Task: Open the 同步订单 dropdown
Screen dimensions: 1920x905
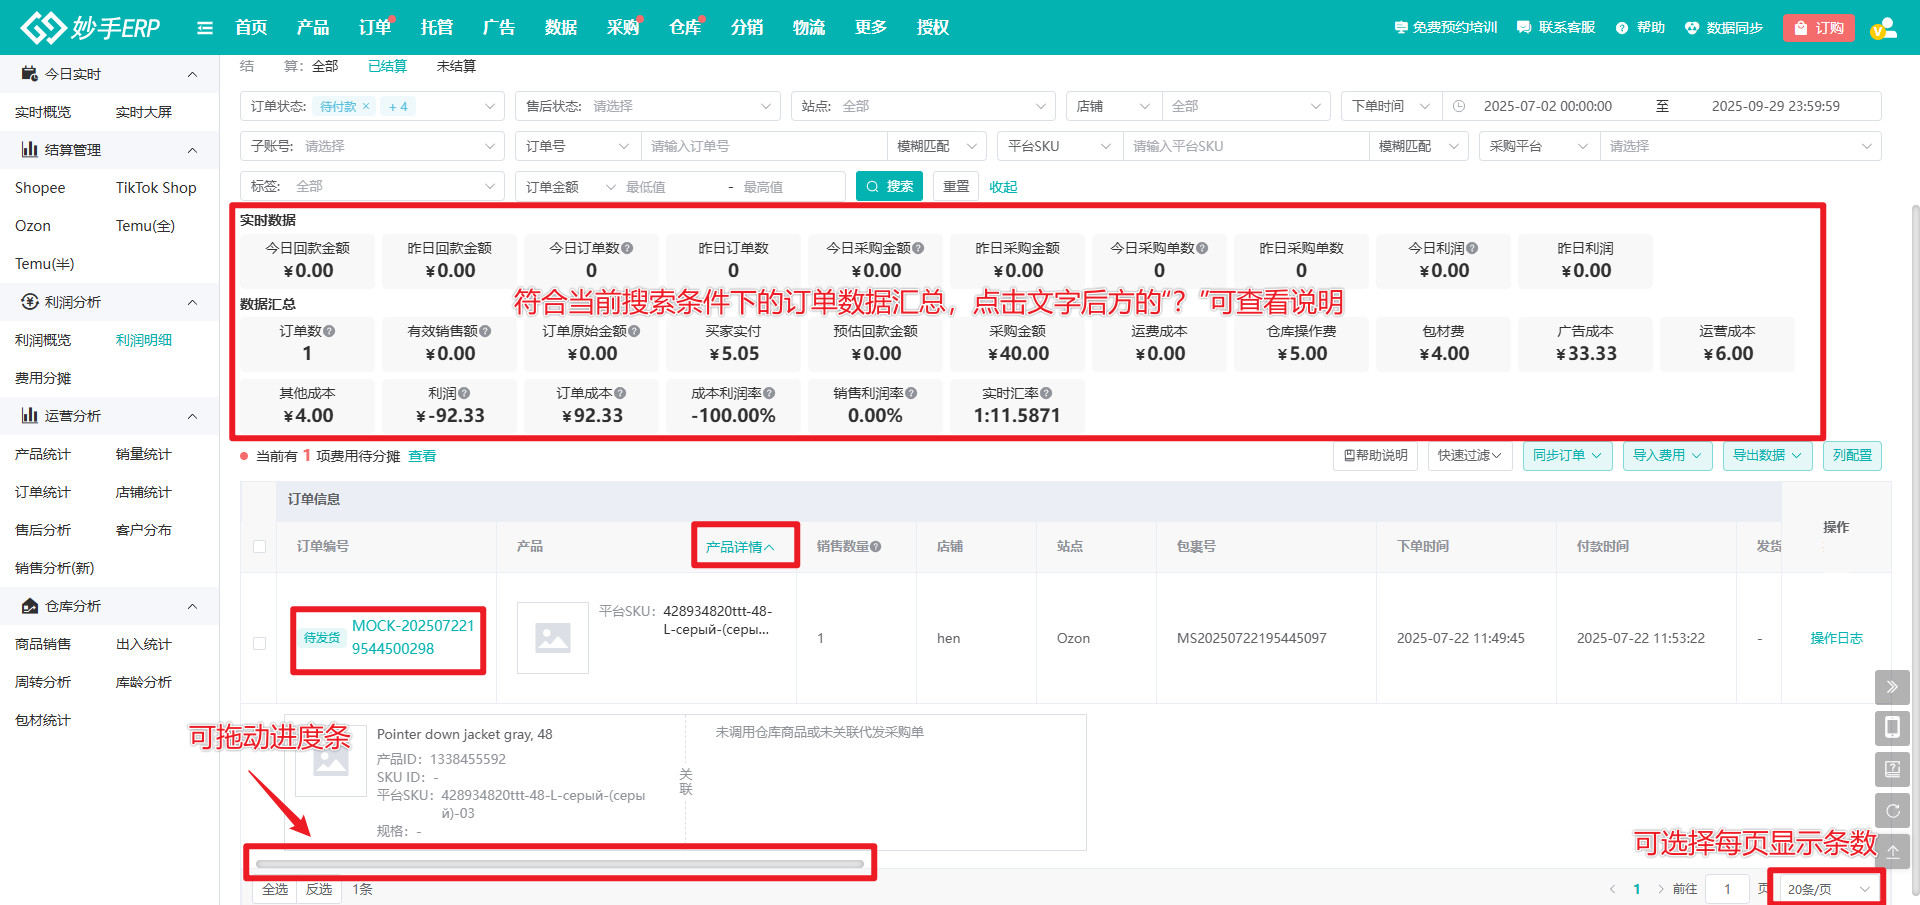Action: 1567,455
